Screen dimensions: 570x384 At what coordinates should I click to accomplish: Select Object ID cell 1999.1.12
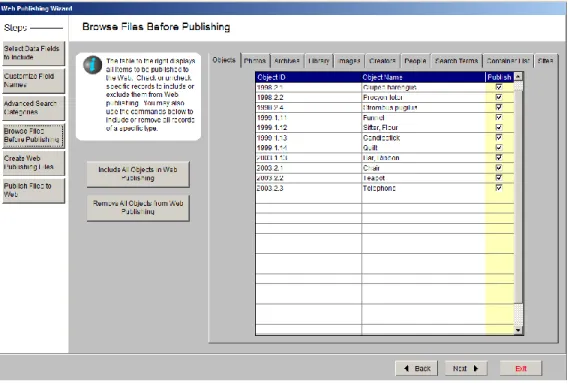[x=309, y=128]
